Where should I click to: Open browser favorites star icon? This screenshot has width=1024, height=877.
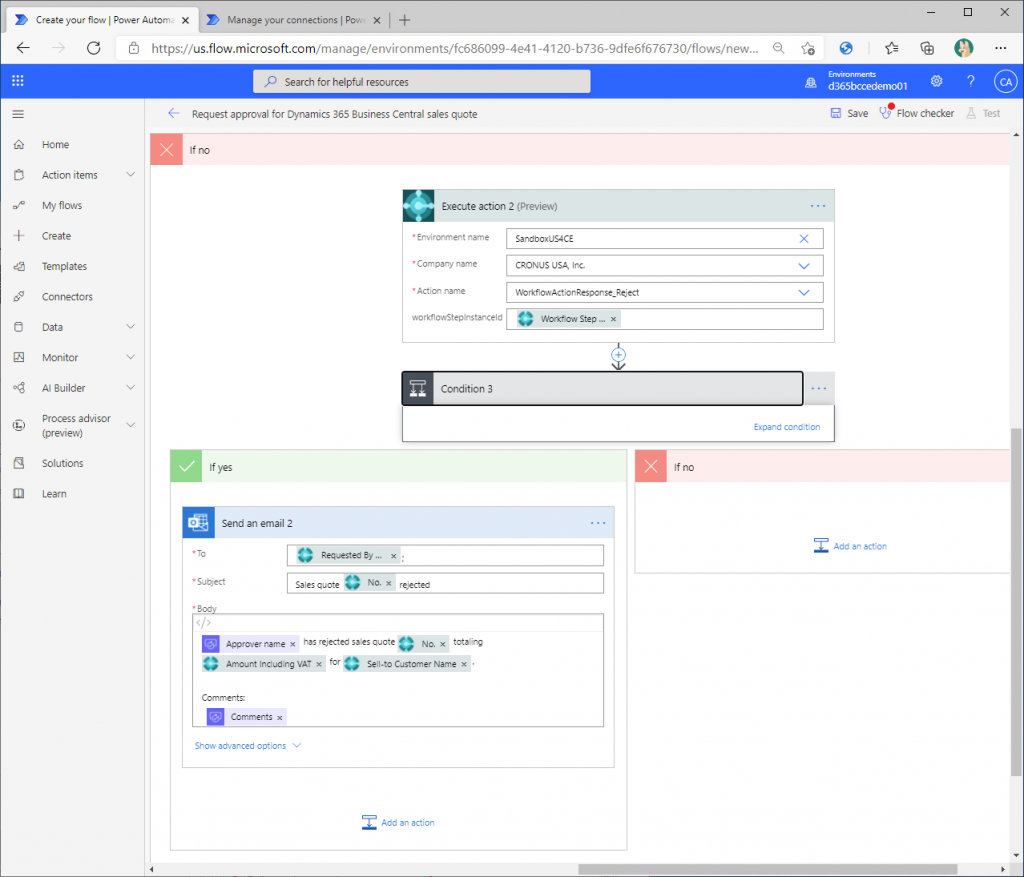point(891,48)
